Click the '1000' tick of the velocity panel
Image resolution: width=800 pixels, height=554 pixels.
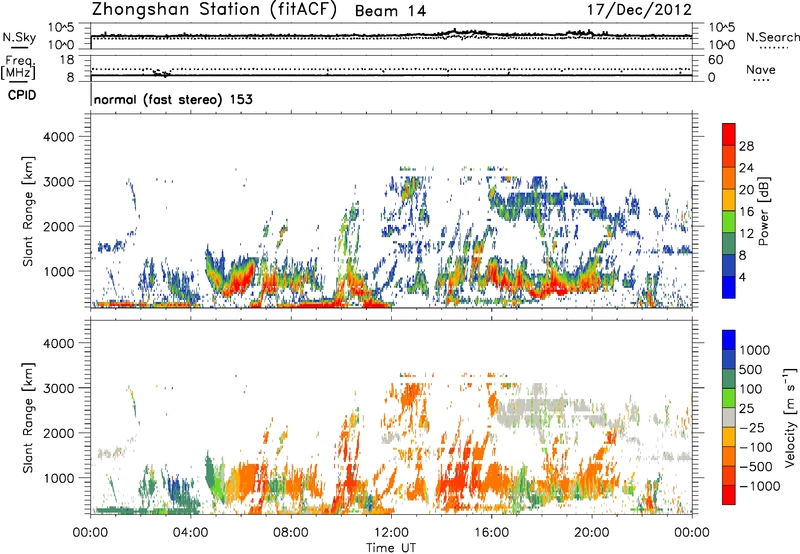(x=58, y=477)
